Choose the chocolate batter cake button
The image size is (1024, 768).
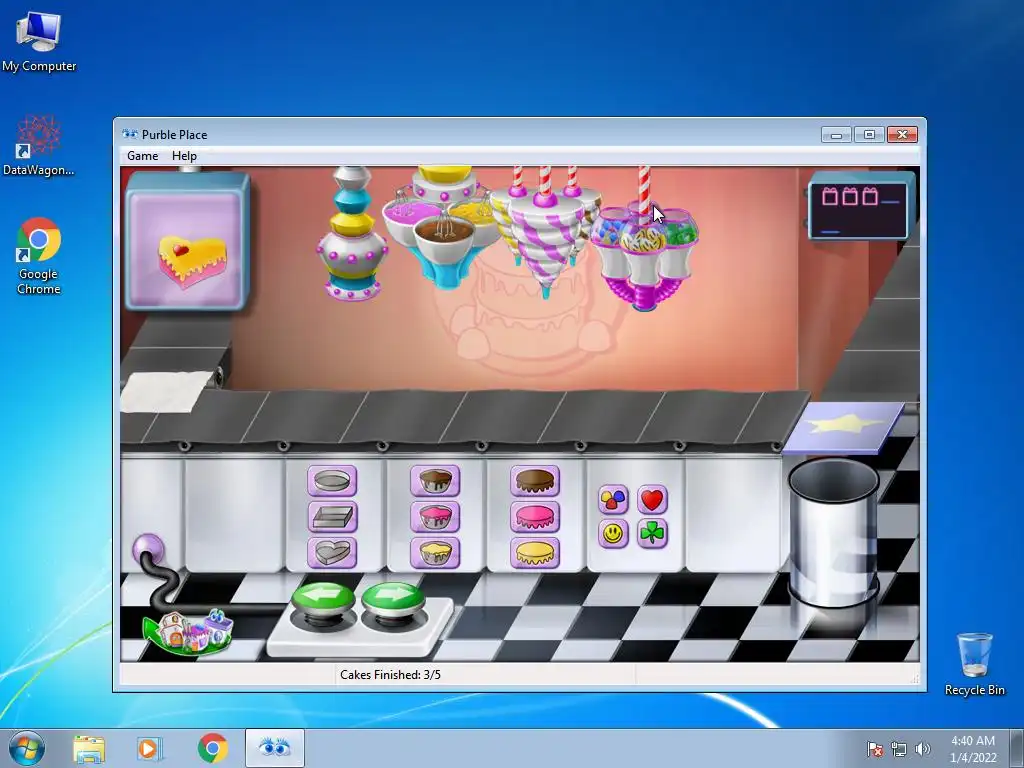point(435,481)
